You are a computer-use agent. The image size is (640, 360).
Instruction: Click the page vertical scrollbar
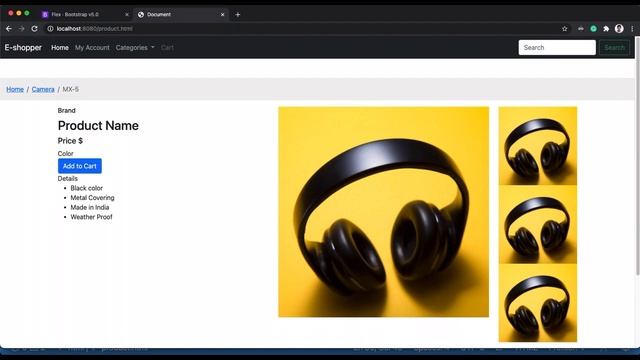pos(638,155)
